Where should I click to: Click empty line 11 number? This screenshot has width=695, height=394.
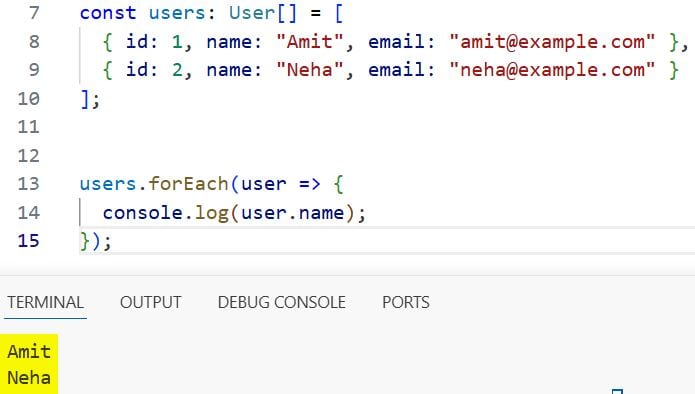[x=29, y=127]
